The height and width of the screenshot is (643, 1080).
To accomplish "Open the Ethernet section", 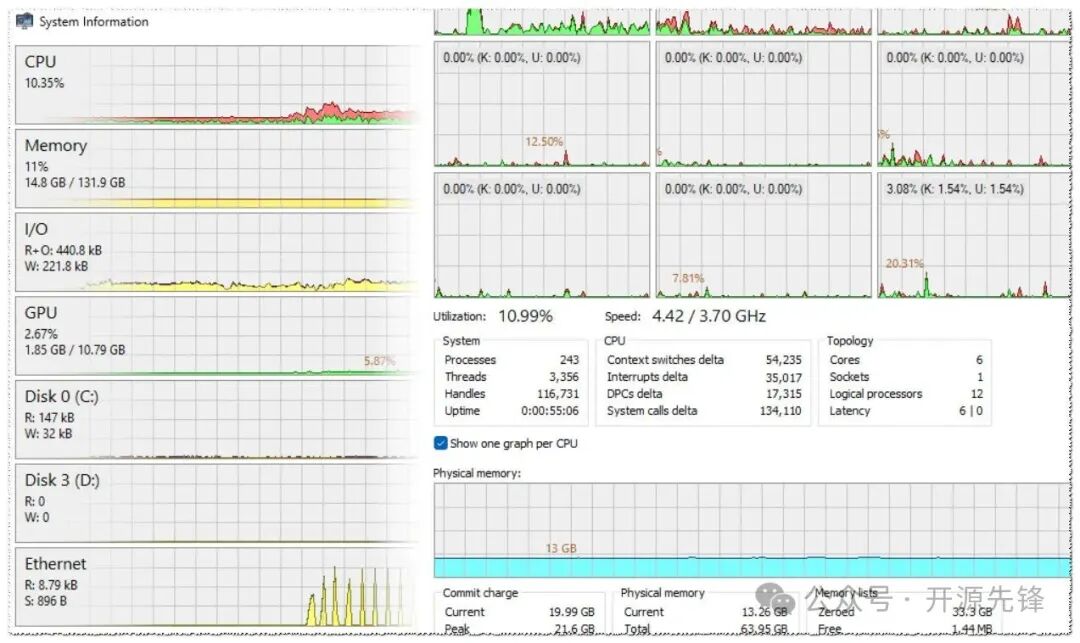I will (215, 587).
